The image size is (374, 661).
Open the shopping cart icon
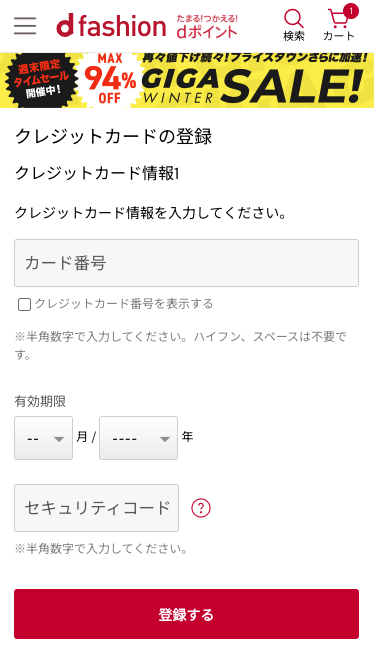339,19
